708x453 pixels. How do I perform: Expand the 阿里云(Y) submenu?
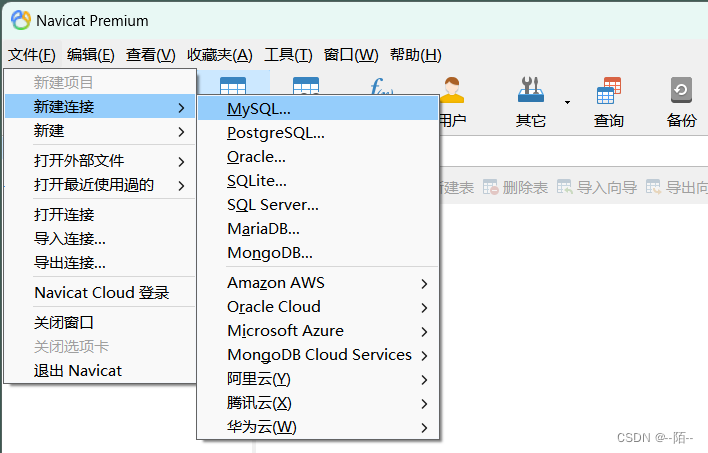[x=318, y=378]
